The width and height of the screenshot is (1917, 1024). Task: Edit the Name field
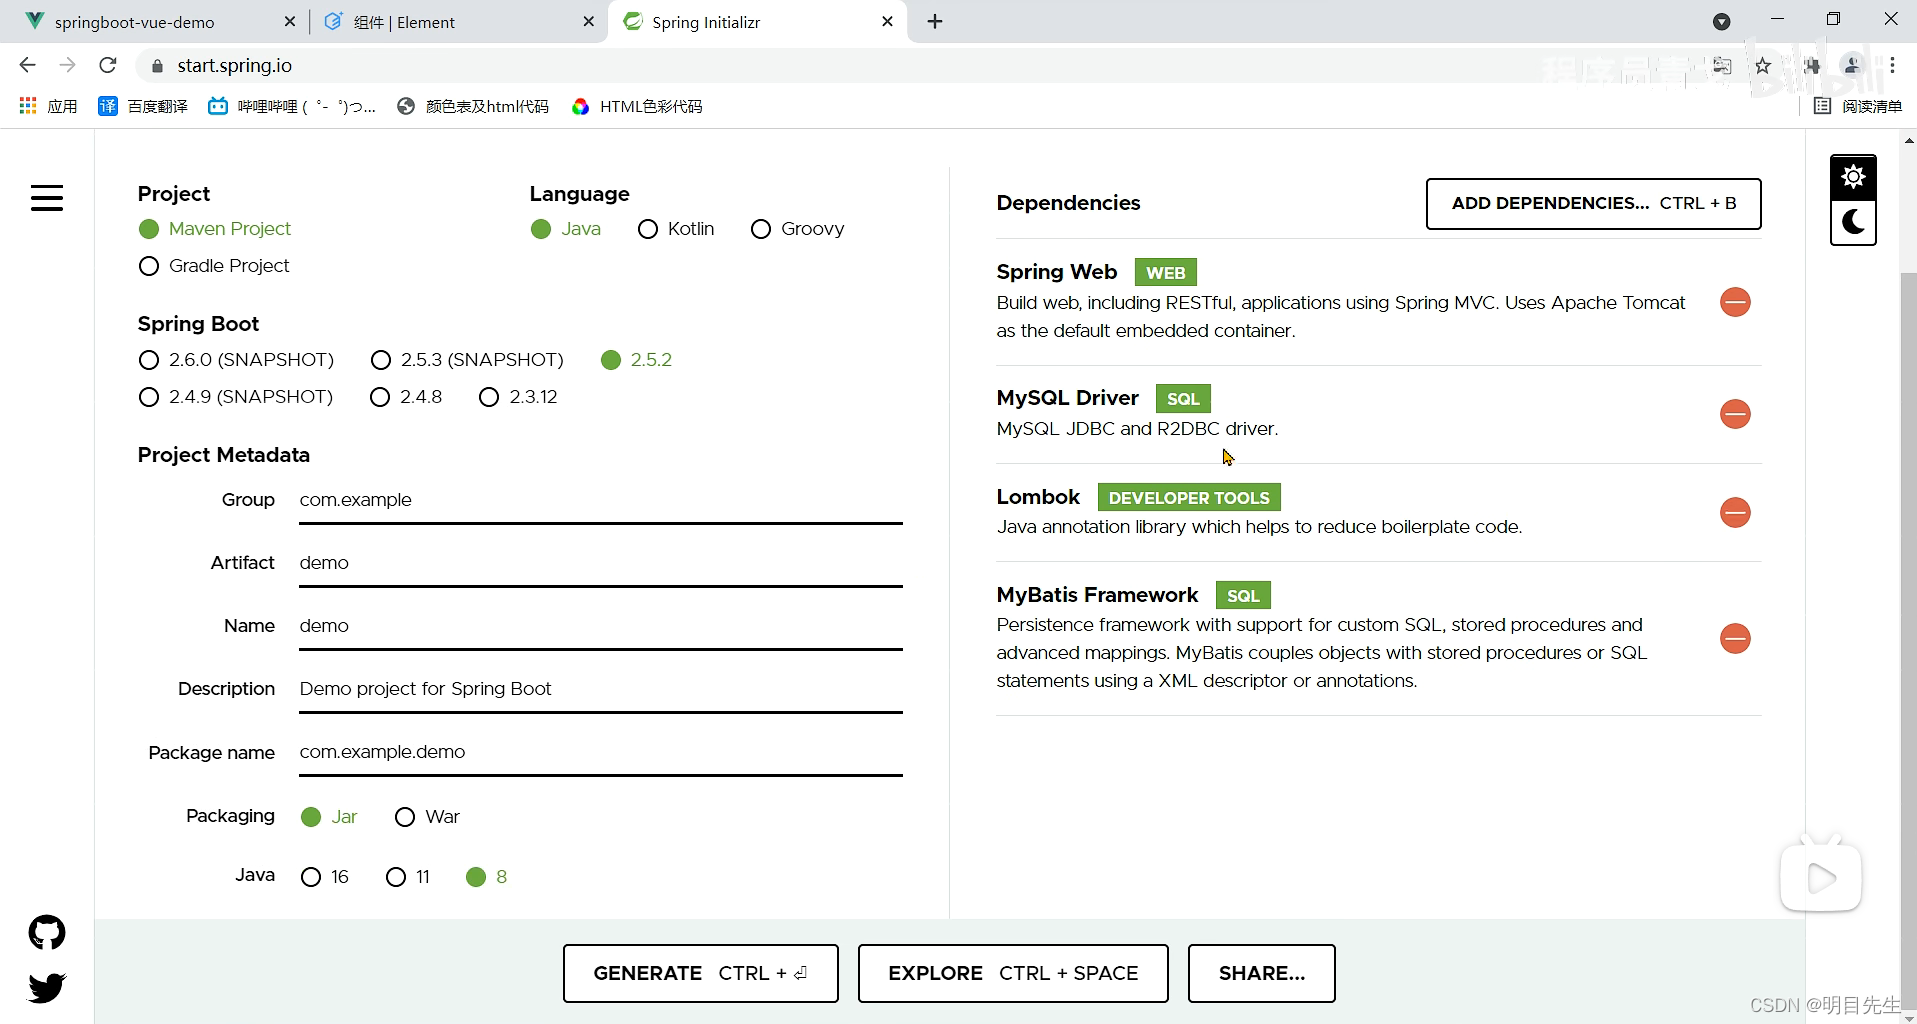[x=600, y=626]
